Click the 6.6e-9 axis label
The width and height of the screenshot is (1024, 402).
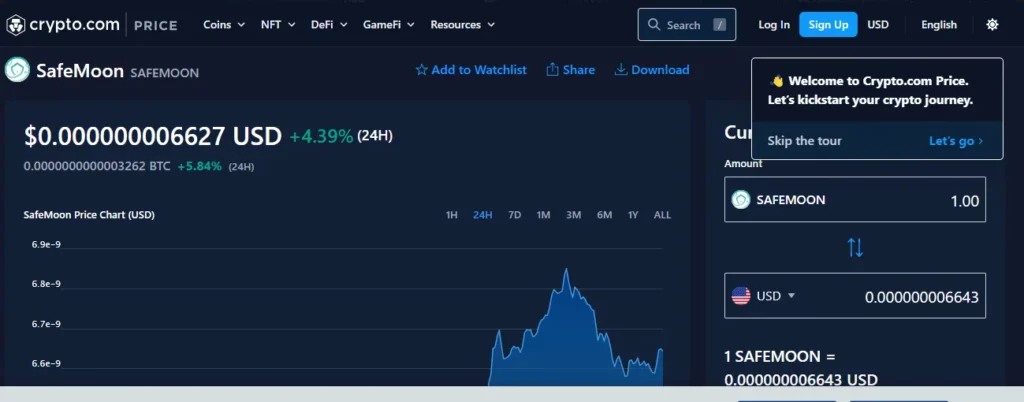click(x=46, y=363)
